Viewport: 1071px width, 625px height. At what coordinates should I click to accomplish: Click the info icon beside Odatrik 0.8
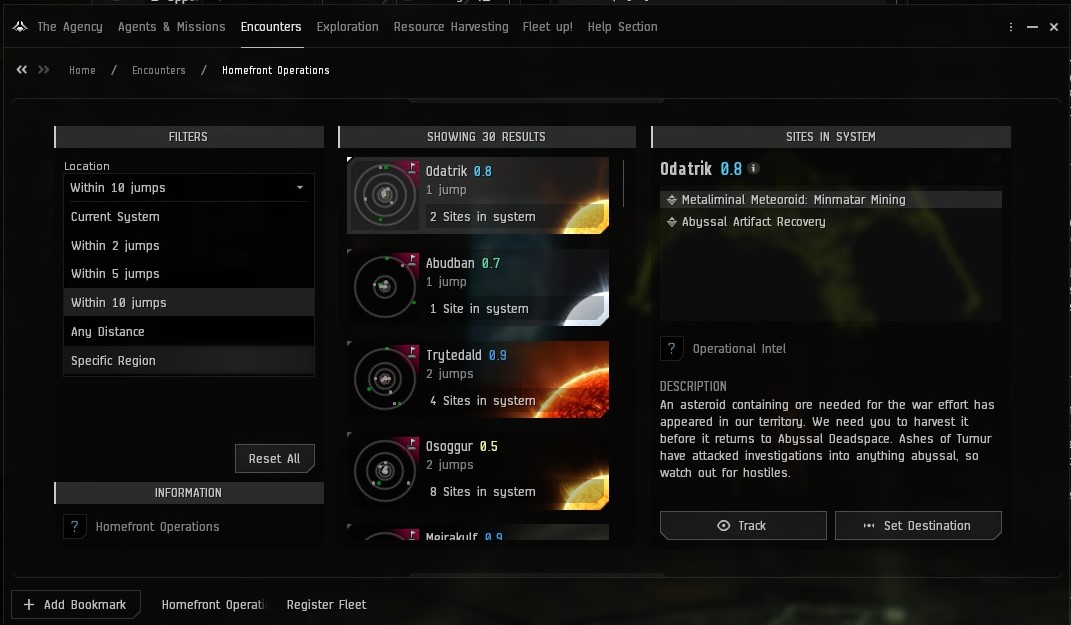tap(754, 169)
